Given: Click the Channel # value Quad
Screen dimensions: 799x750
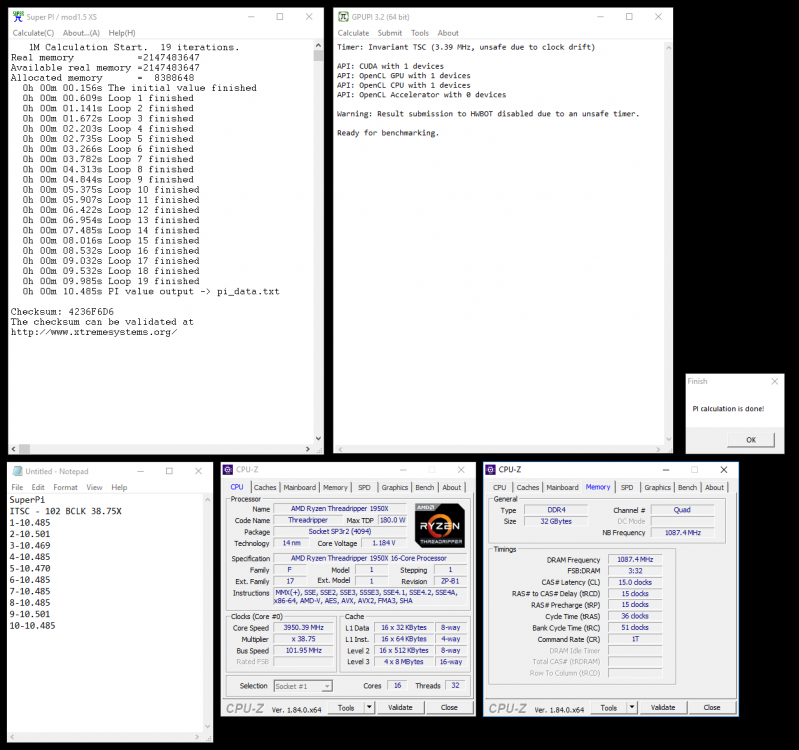Looking at the screenshot, I should (682, 510).
